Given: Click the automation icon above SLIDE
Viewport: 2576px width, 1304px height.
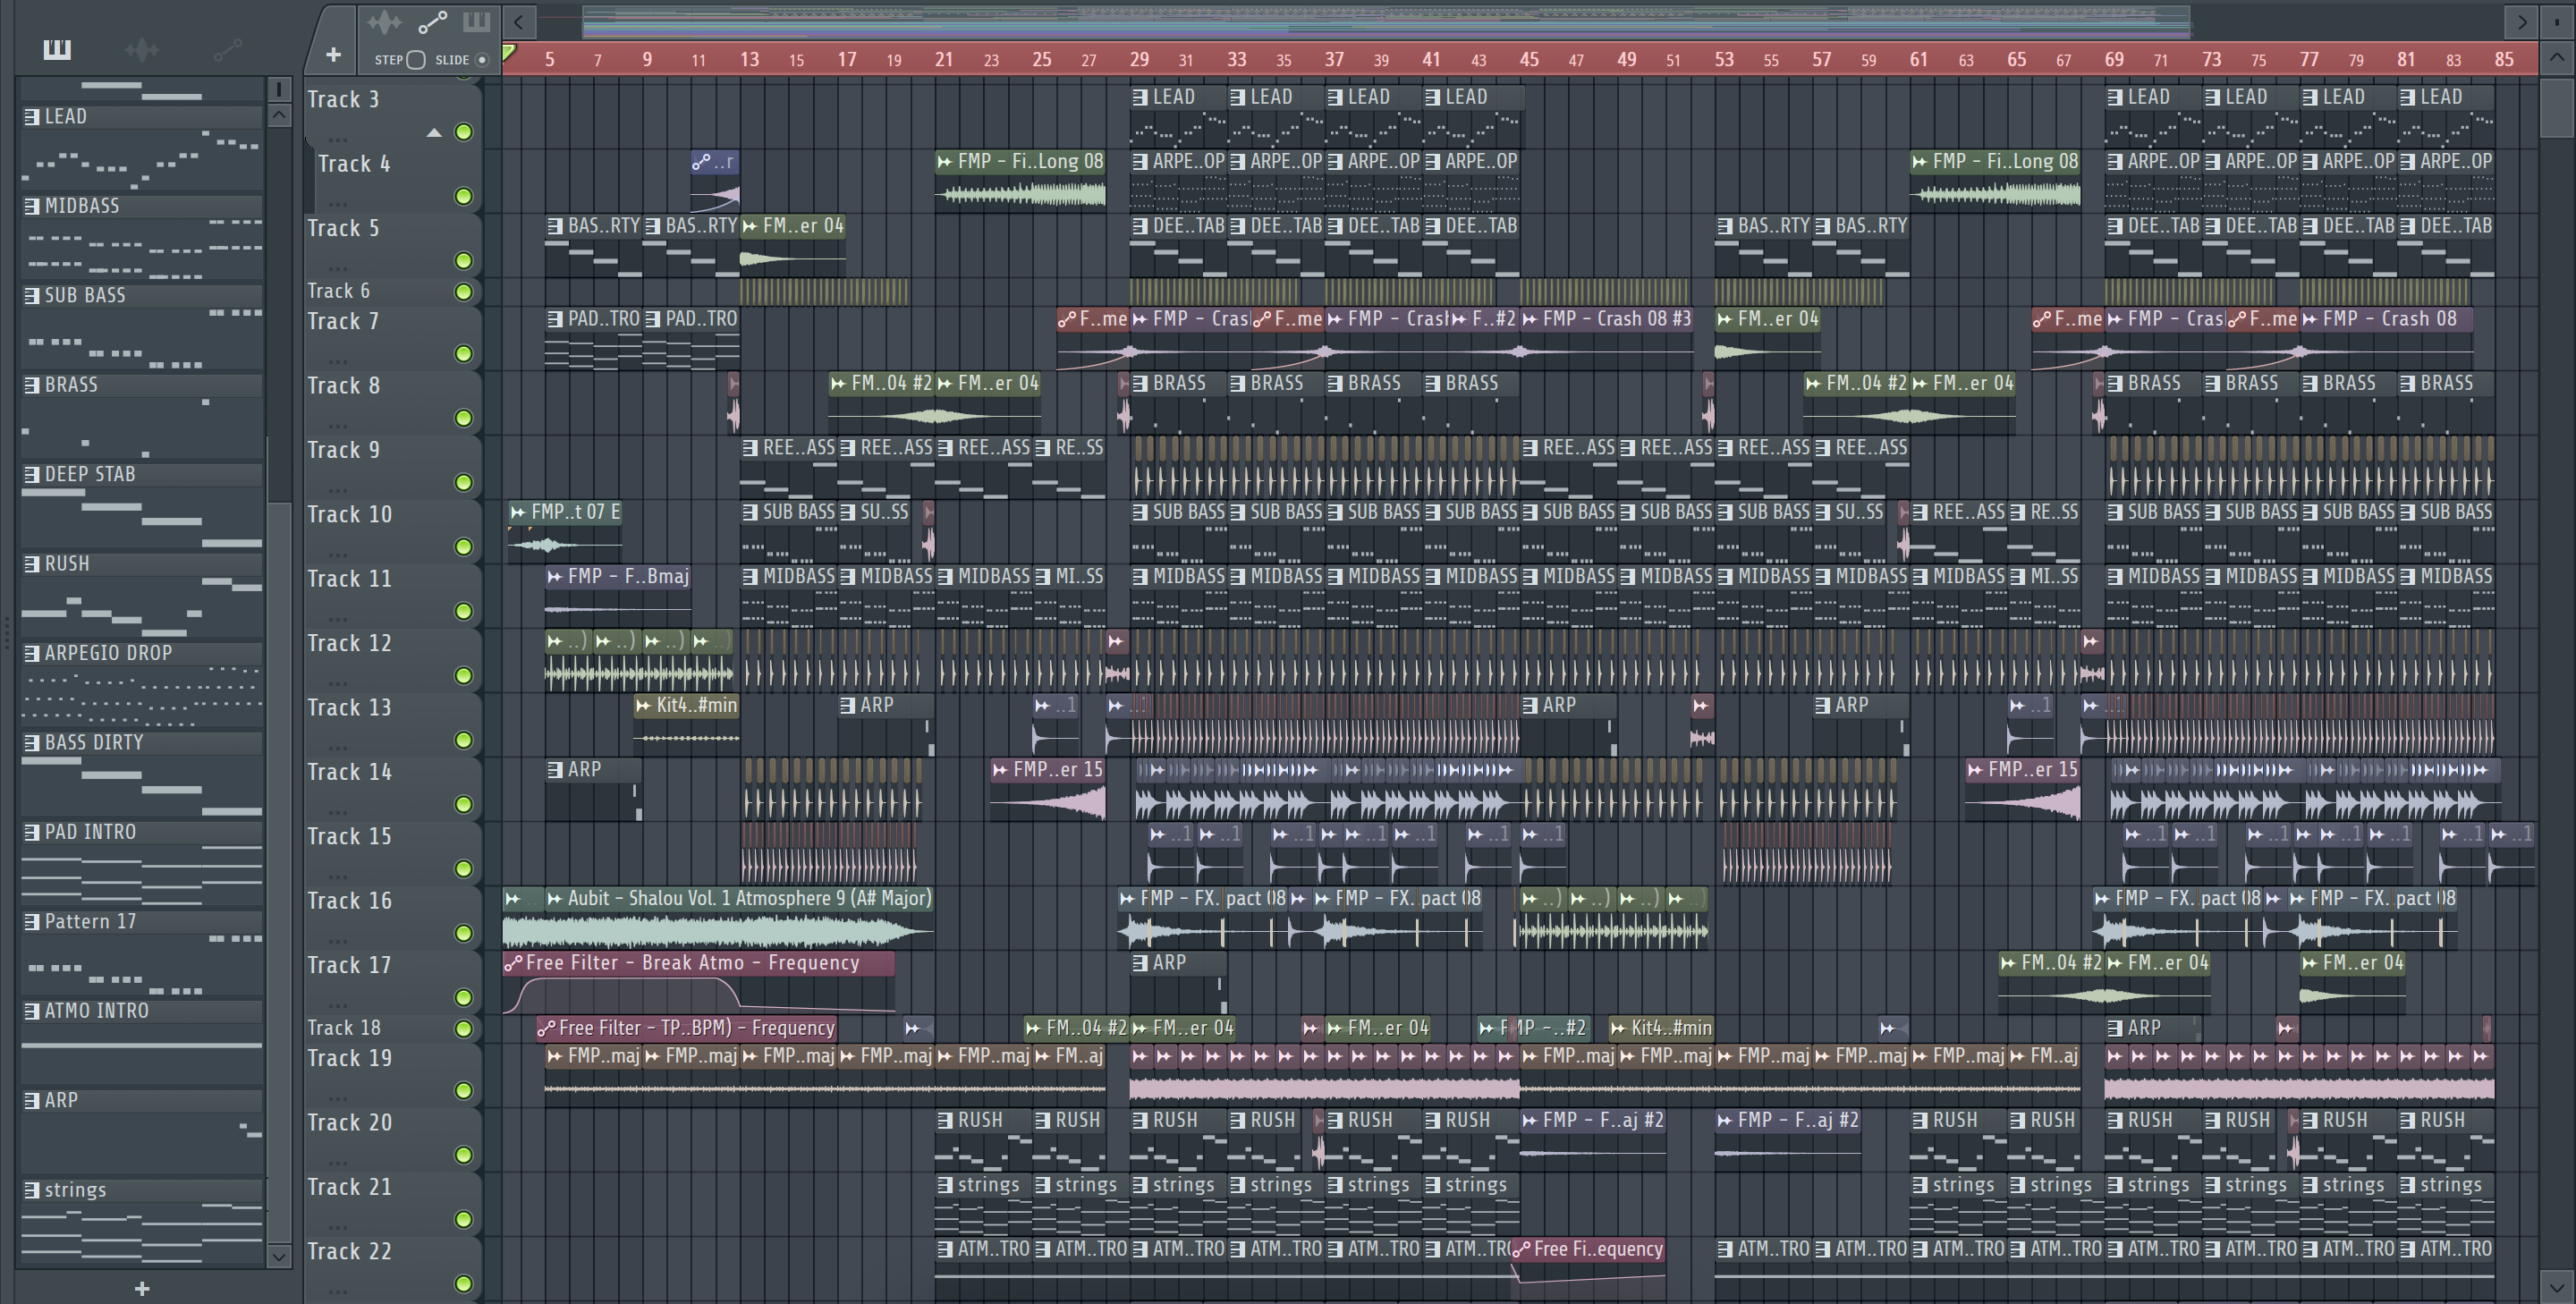Looking at the screenshot, I should [x=432, y=22].
